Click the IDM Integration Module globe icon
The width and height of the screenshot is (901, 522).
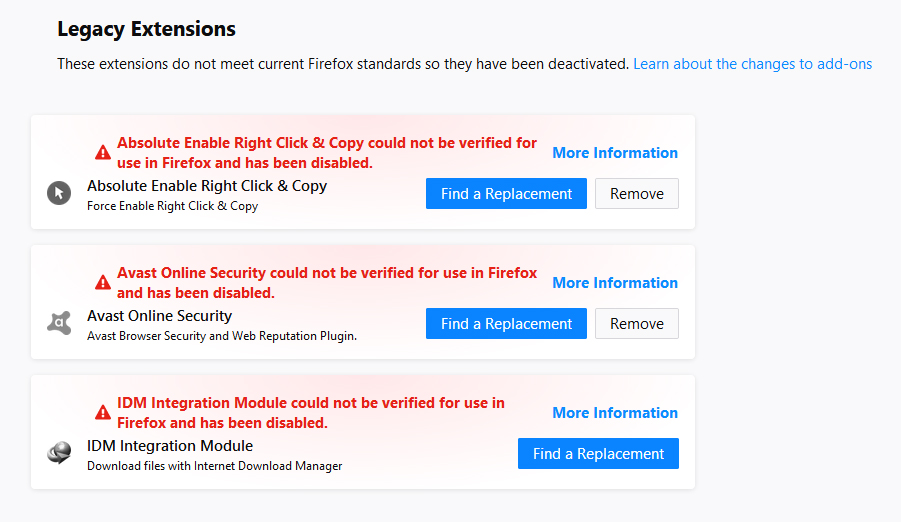point(59,453)
